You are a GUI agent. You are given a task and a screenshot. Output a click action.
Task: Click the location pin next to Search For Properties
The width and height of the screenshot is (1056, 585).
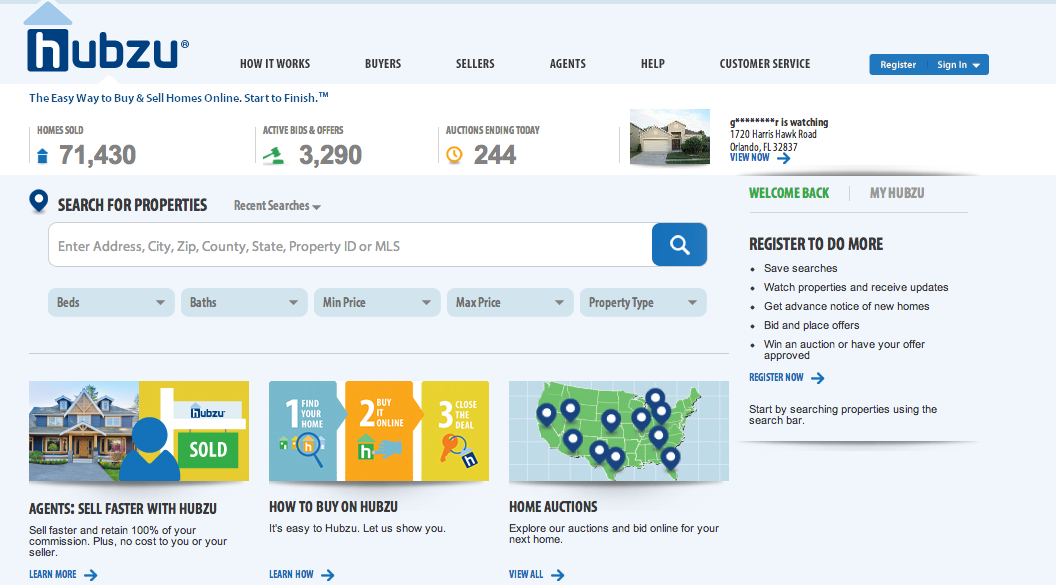(38, 200)
